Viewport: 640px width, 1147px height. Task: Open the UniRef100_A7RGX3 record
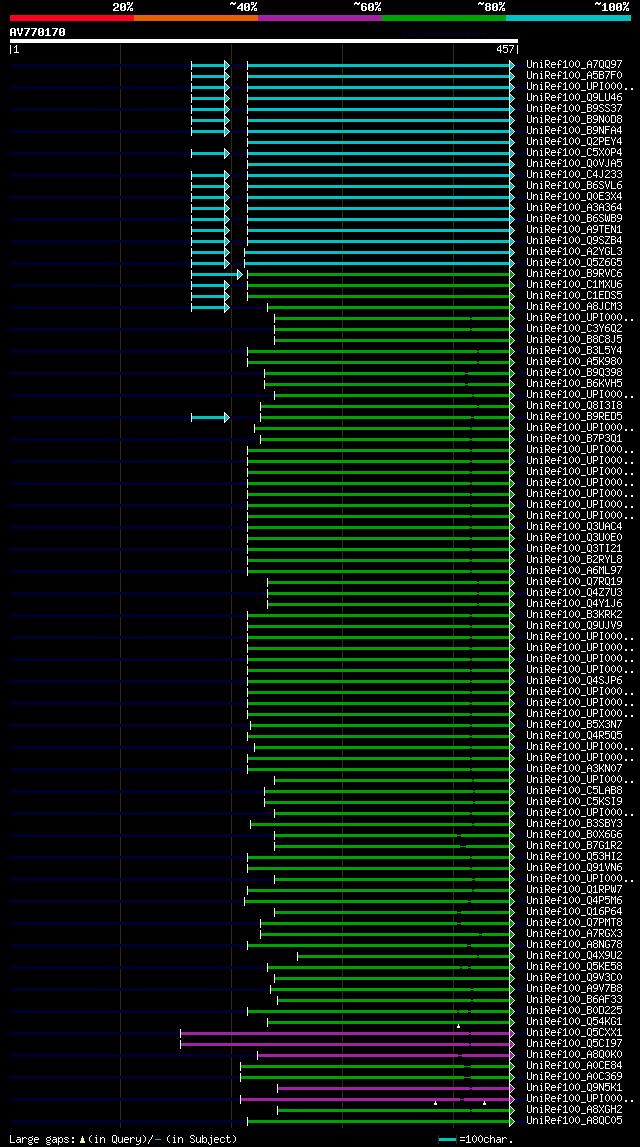[574, 934]
